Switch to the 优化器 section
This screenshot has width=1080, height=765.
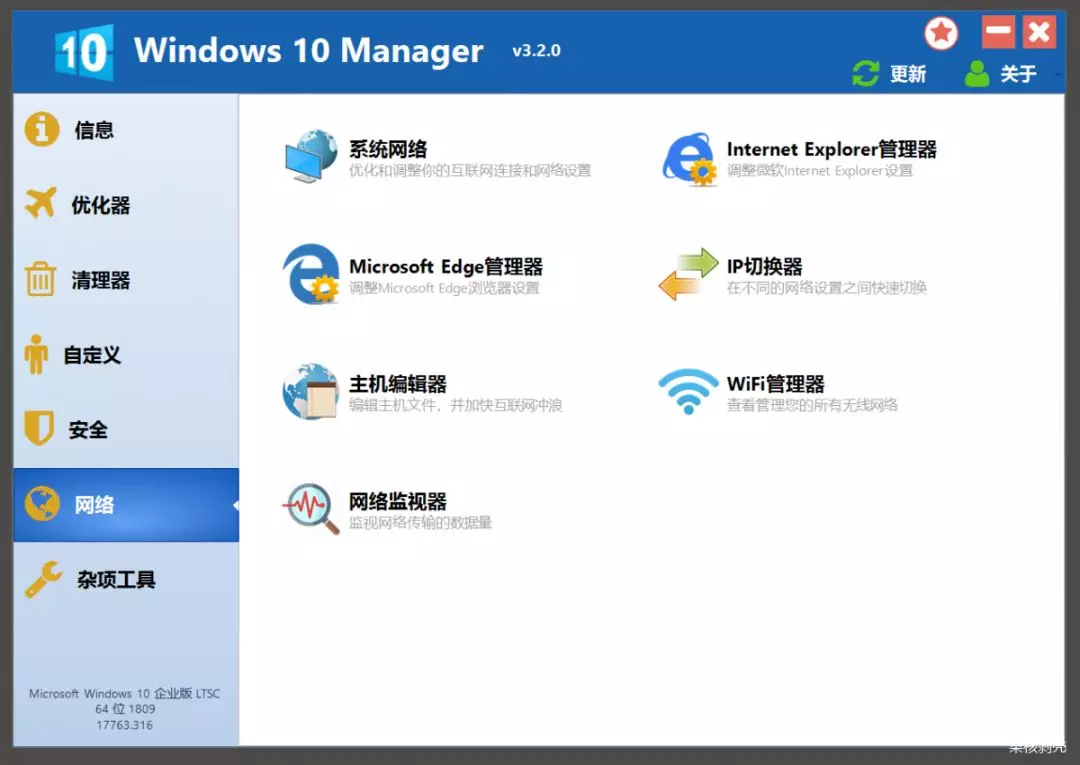pos(126,205)
